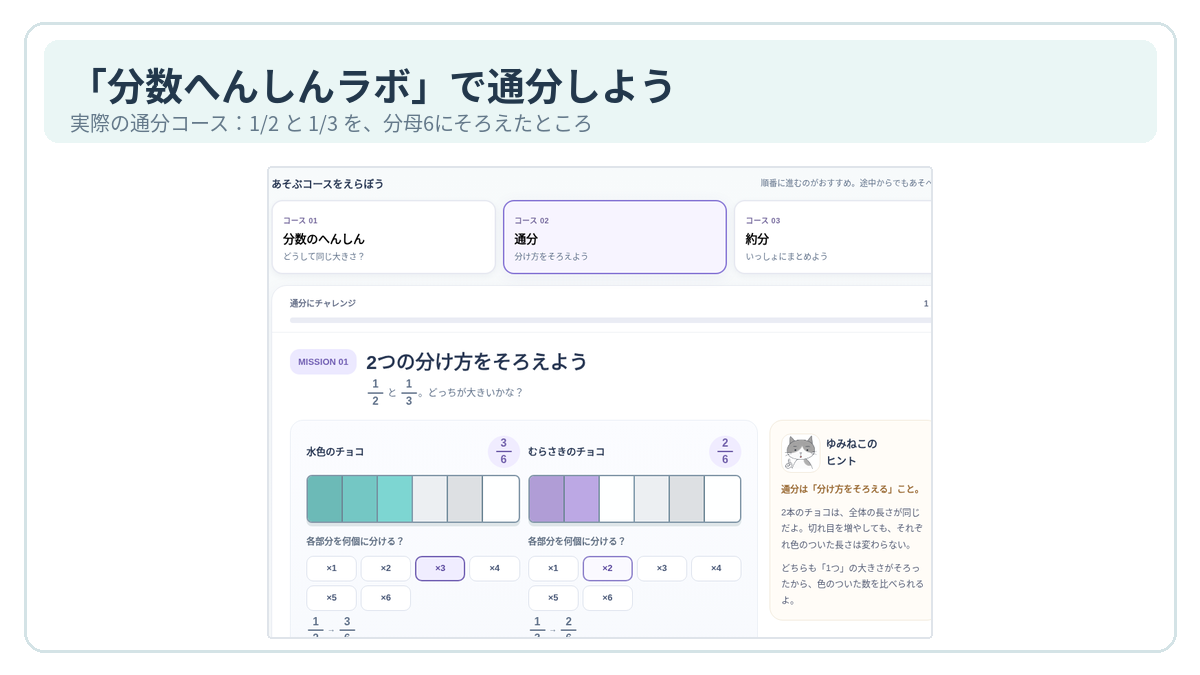
Task: Pick ×5 under 水色のチョコ
Action: point(331,598)
